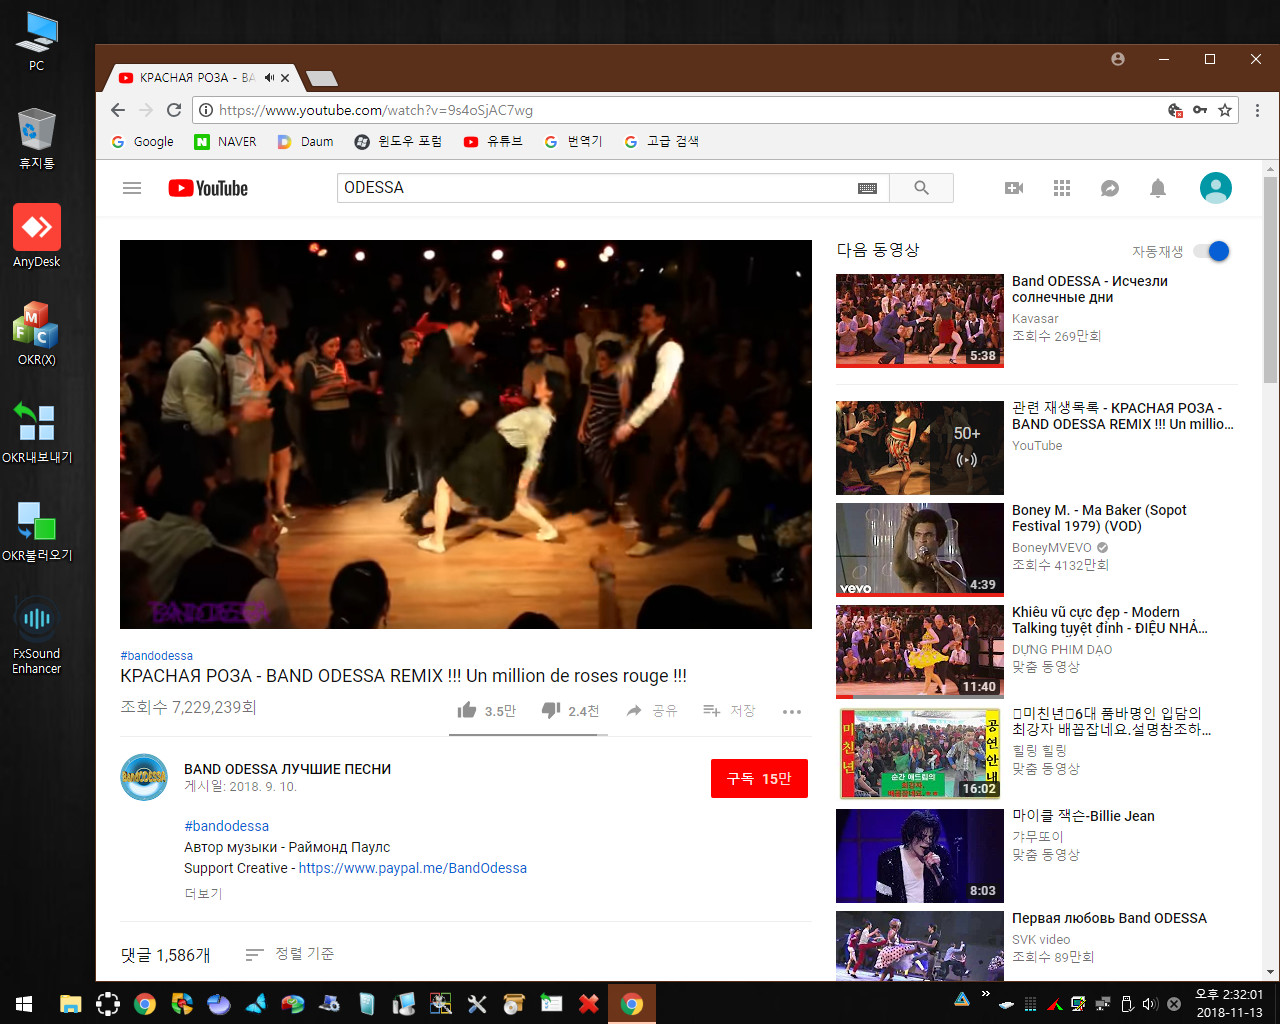Click the YouTube search field containing ODESSA
This screenshot has width=1280, height=1024.
point(595,188)
